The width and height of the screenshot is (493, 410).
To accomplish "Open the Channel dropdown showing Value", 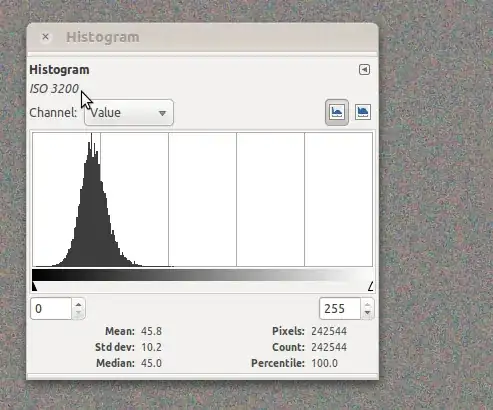I will click(x=129, y=113).
